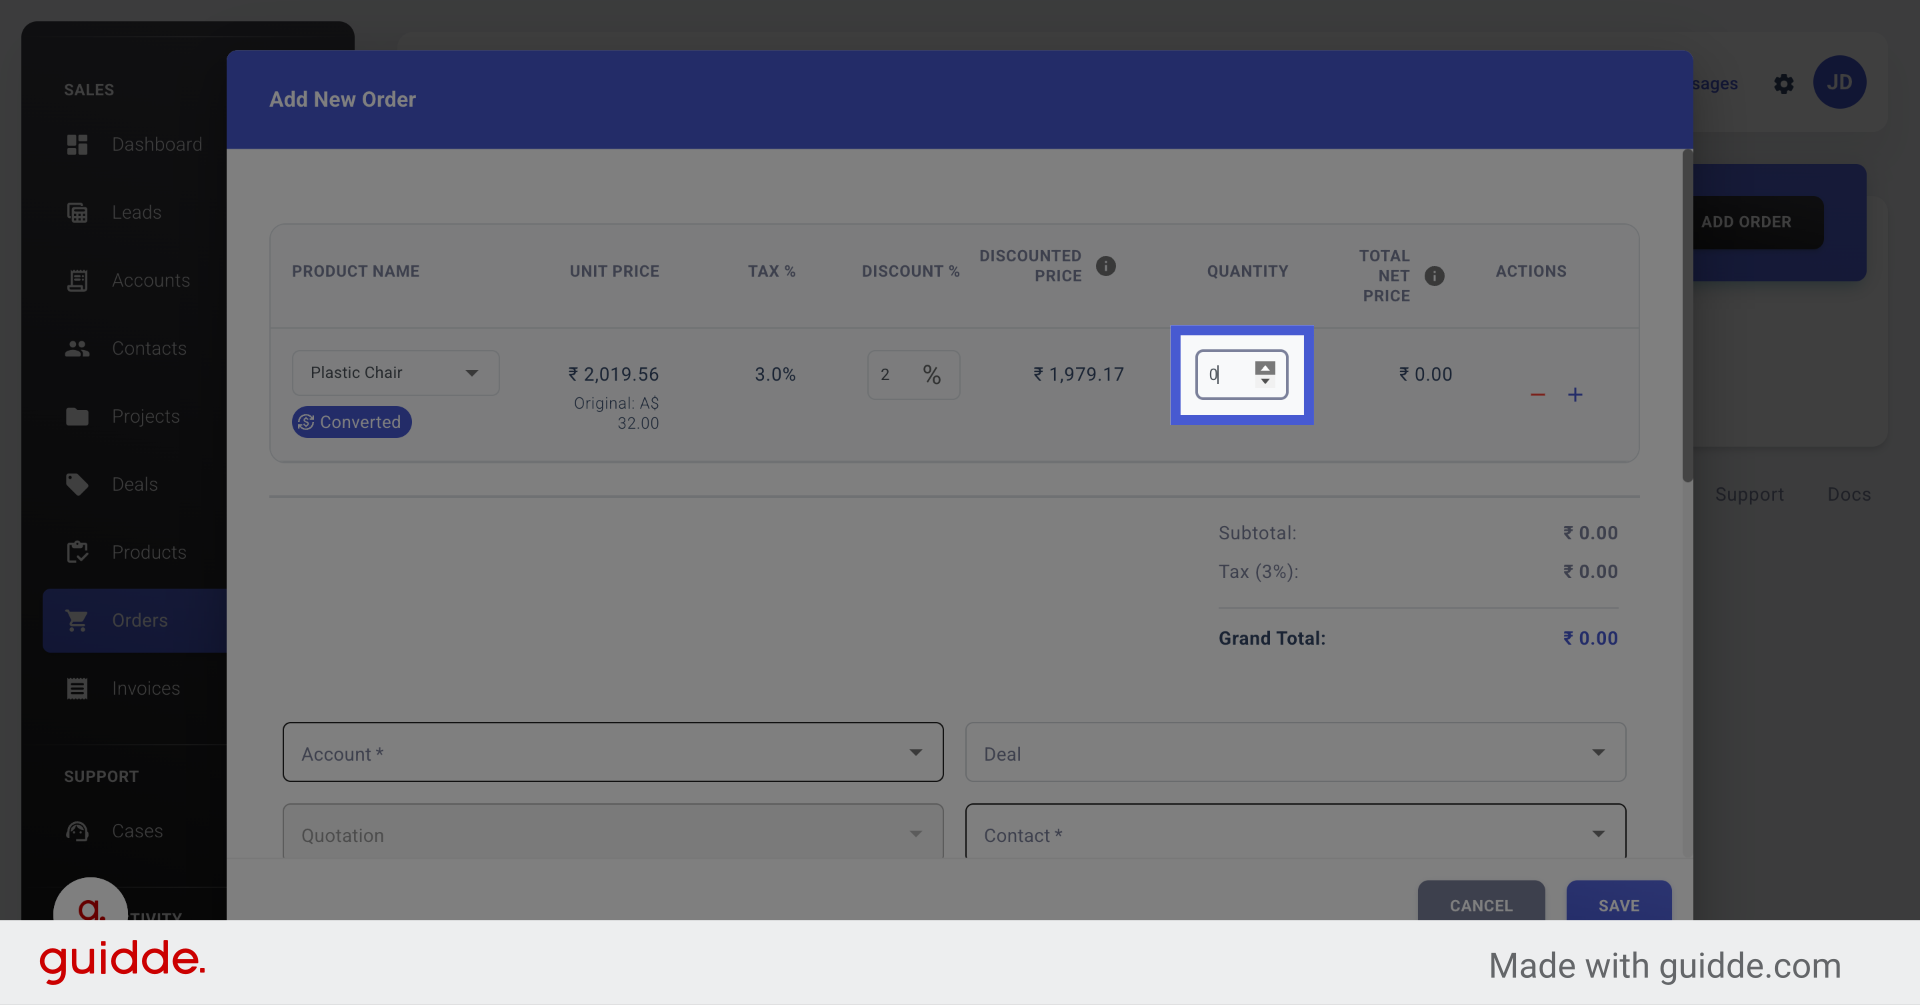Click the Cases headset icon
The width and height of the screenshot is (1920, 1005).
pos(77,831)
